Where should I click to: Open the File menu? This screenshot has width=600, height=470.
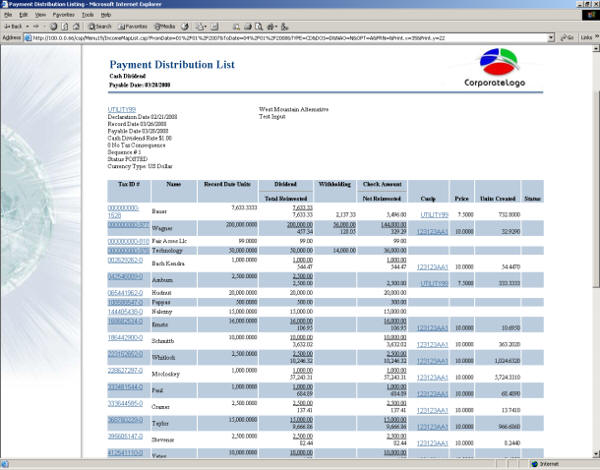click(x=8, y=15)
